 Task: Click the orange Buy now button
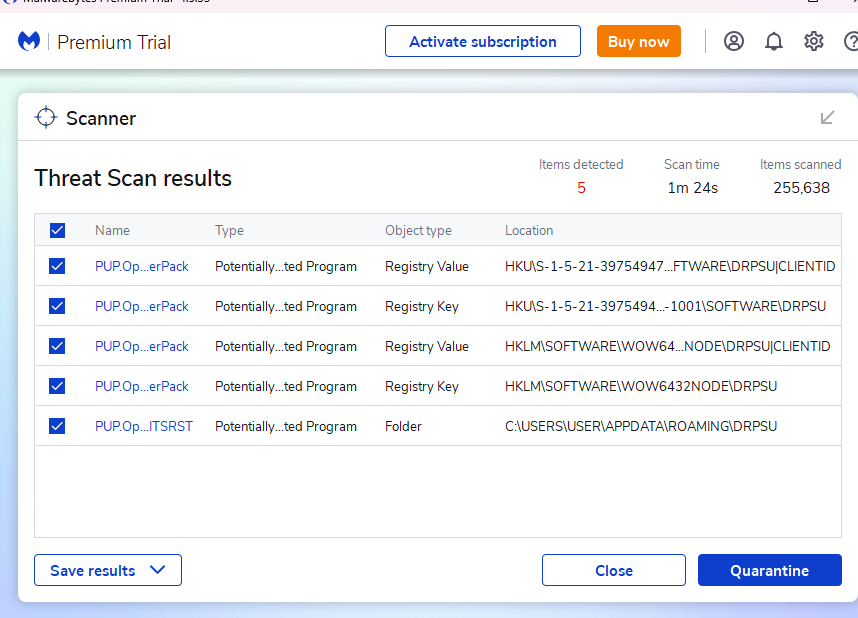click(x=639, y=41)
